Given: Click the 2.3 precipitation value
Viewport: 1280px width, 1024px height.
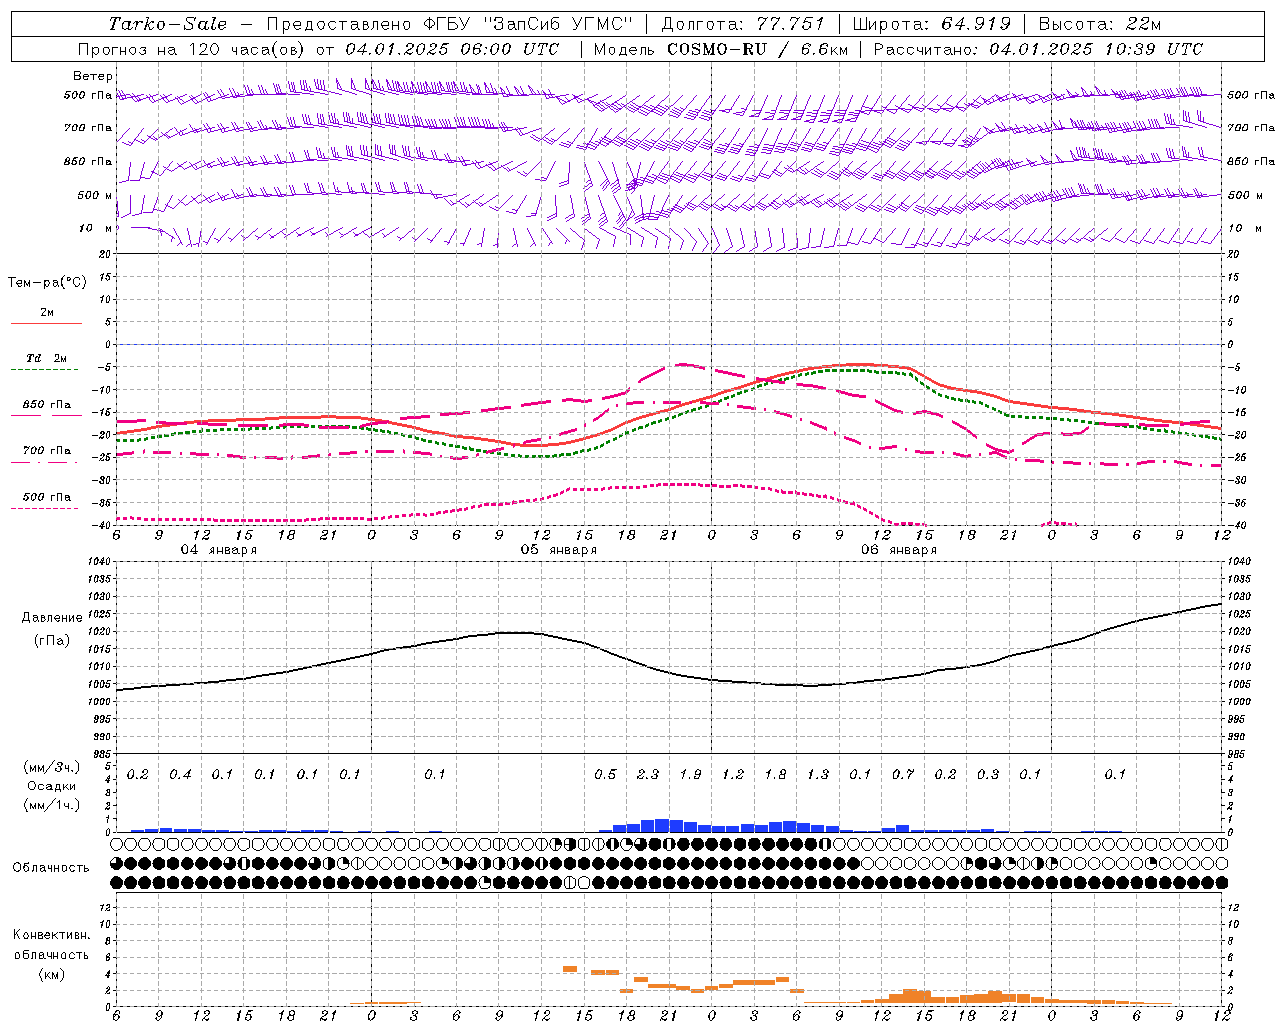Looking at the screenshot, I should [x=648, y=774].
